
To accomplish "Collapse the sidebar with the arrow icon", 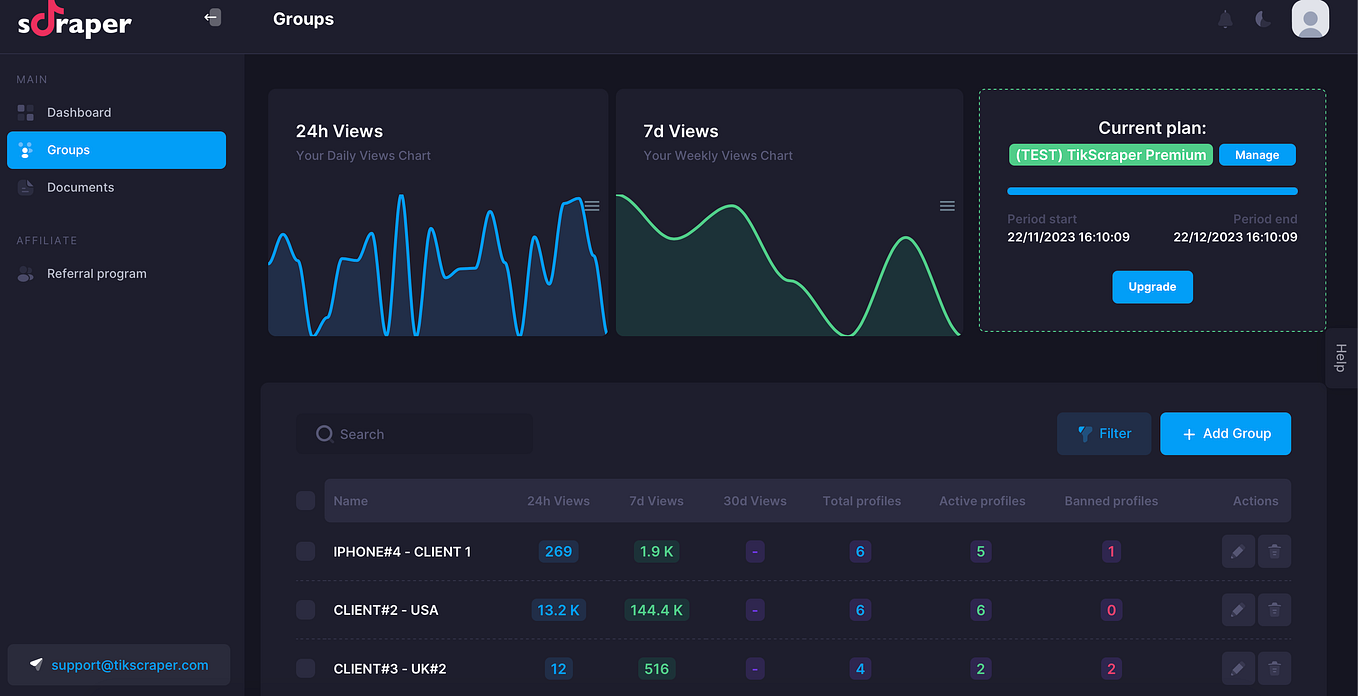I will (x=212, y=17).
